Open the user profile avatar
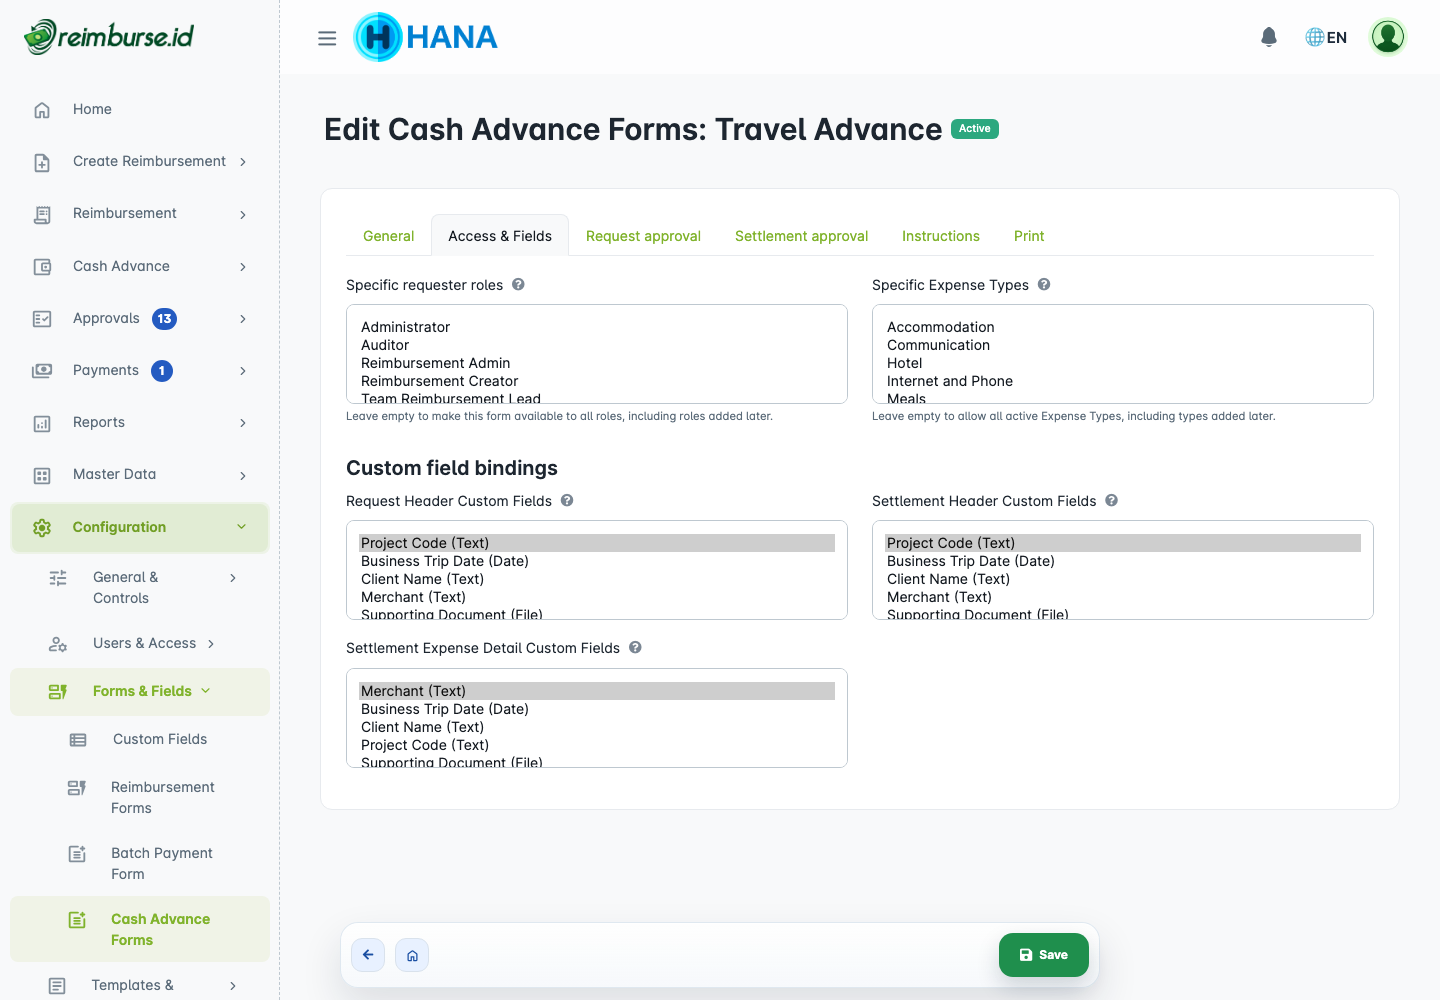The width and height of the screenshot is (1440, 1000). click(1388, 37)
